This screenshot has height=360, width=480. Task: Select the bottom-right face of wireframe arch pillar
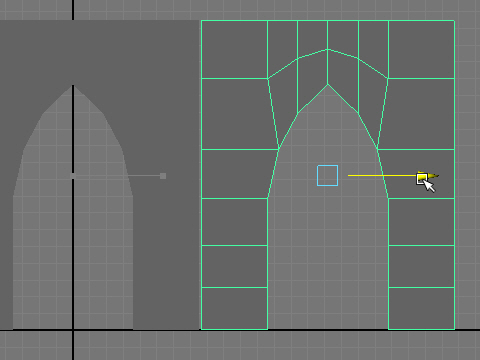[x=421, y=308]
